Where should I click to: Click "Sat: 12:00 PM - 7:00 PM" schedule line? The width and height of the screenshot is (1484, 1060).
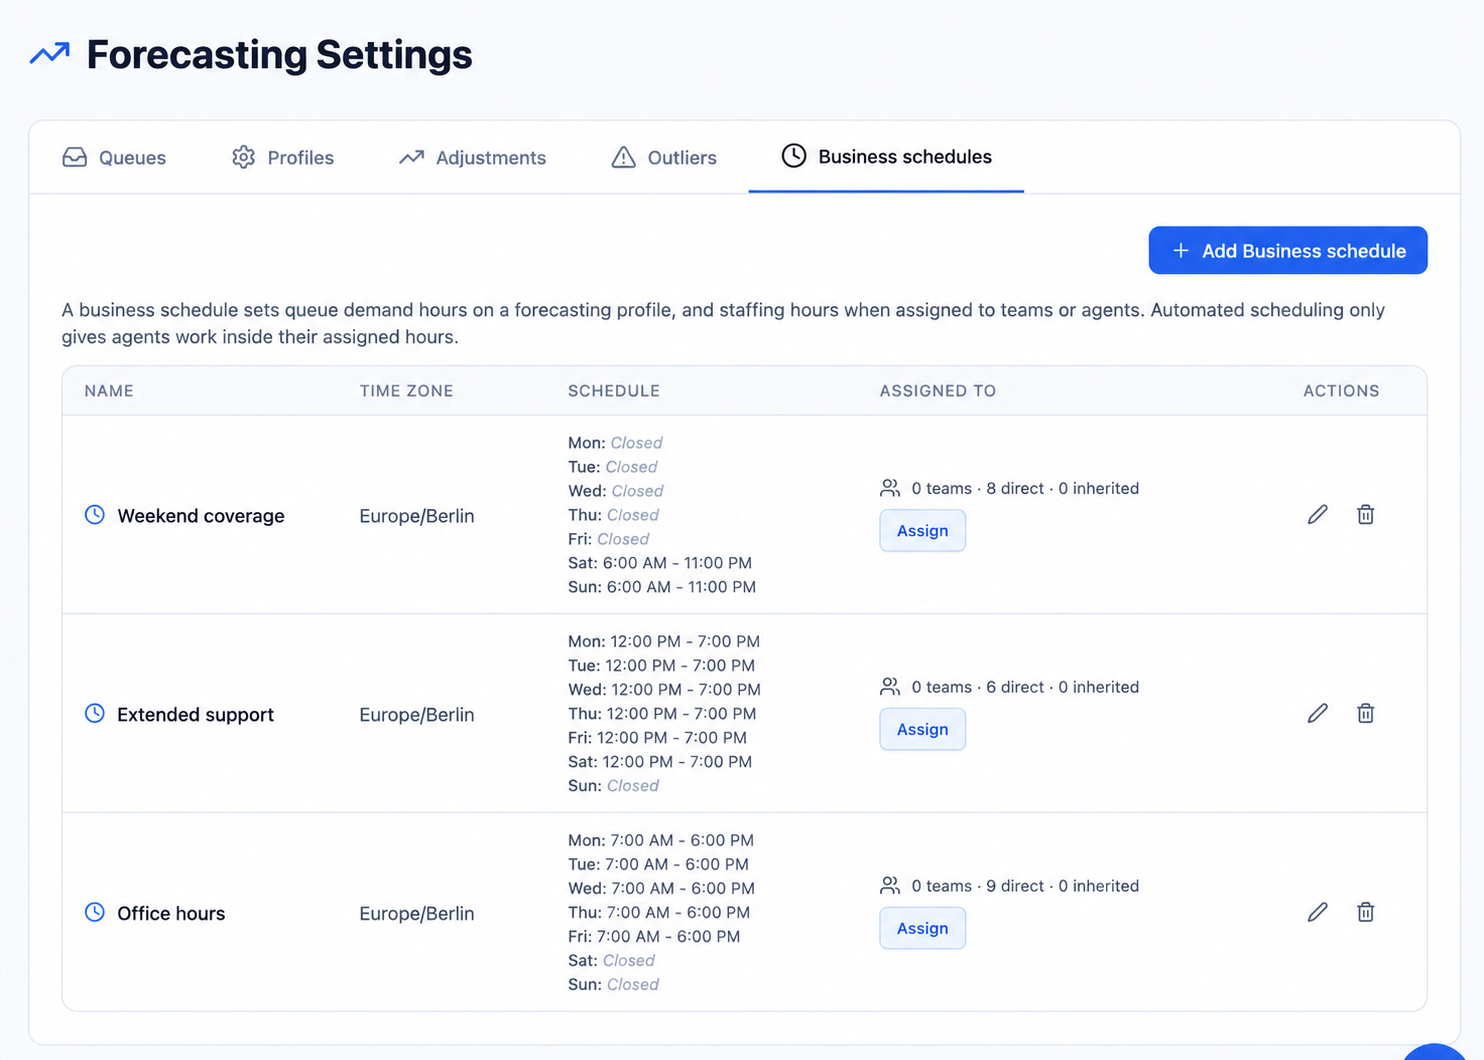[x=660, y=762]
